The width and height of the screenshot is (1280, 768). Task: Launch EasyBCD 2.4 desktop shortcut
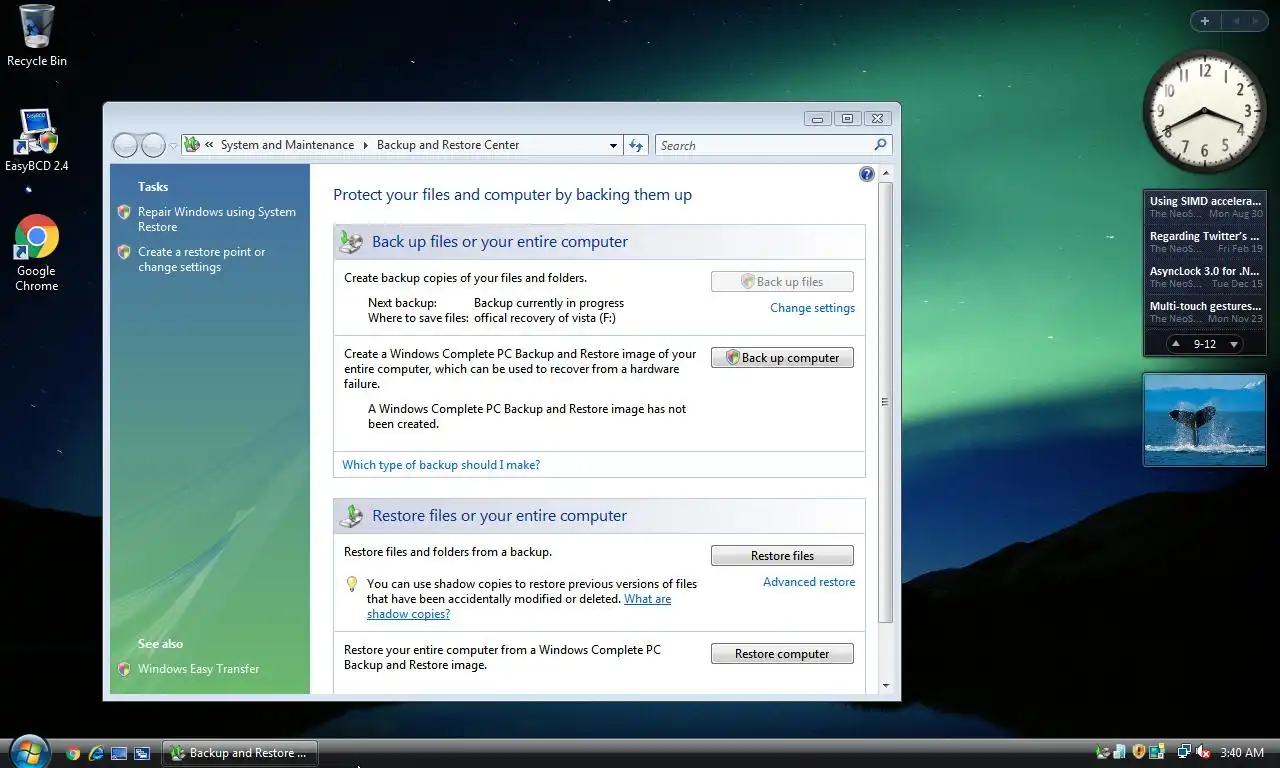36,140
